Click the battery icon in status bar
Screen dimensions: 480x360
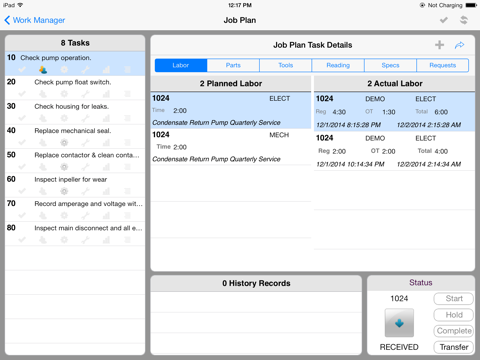471,5
